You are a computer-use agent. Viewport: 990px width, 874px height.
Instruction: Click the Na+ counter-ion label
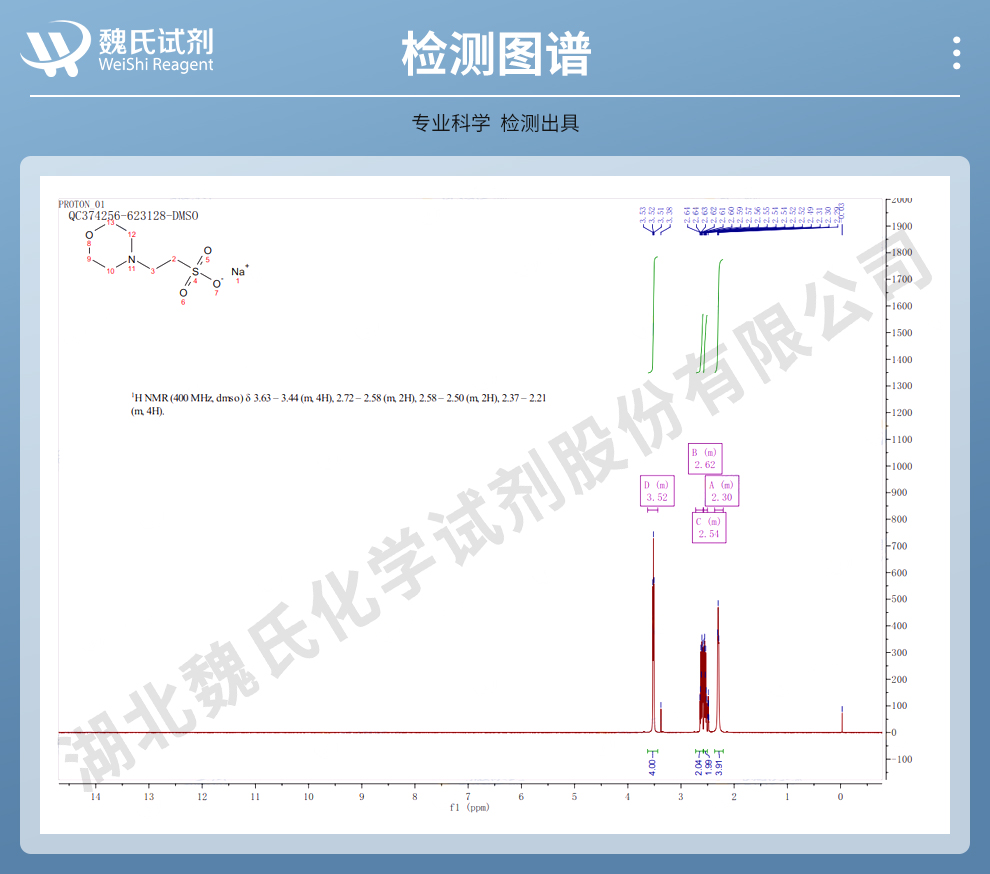[240, 272]
